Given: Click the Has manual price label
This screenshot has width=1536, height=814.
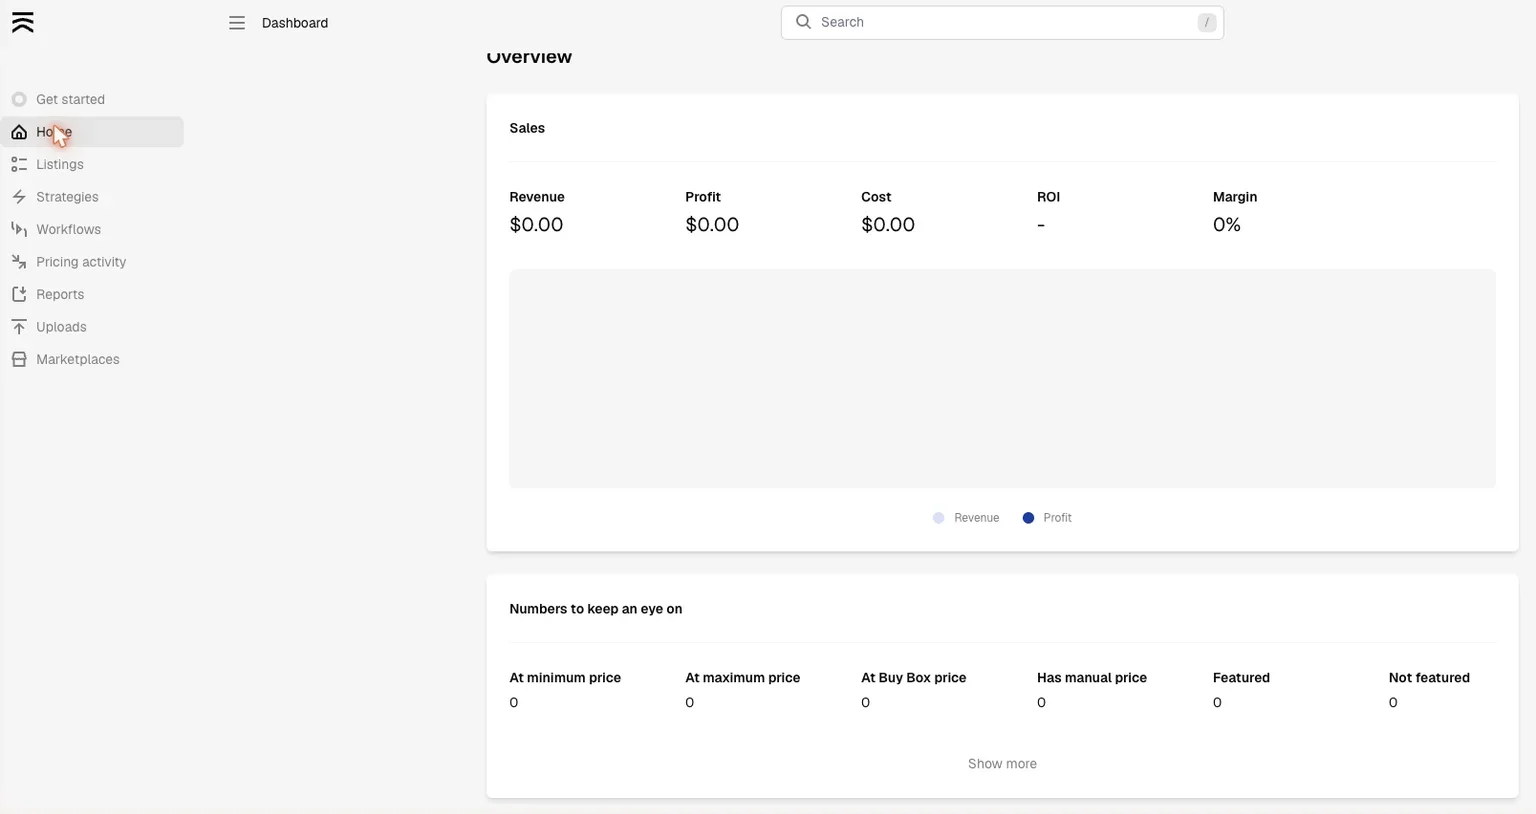Looking at the screenshot, I should (x=1092, y=678).
